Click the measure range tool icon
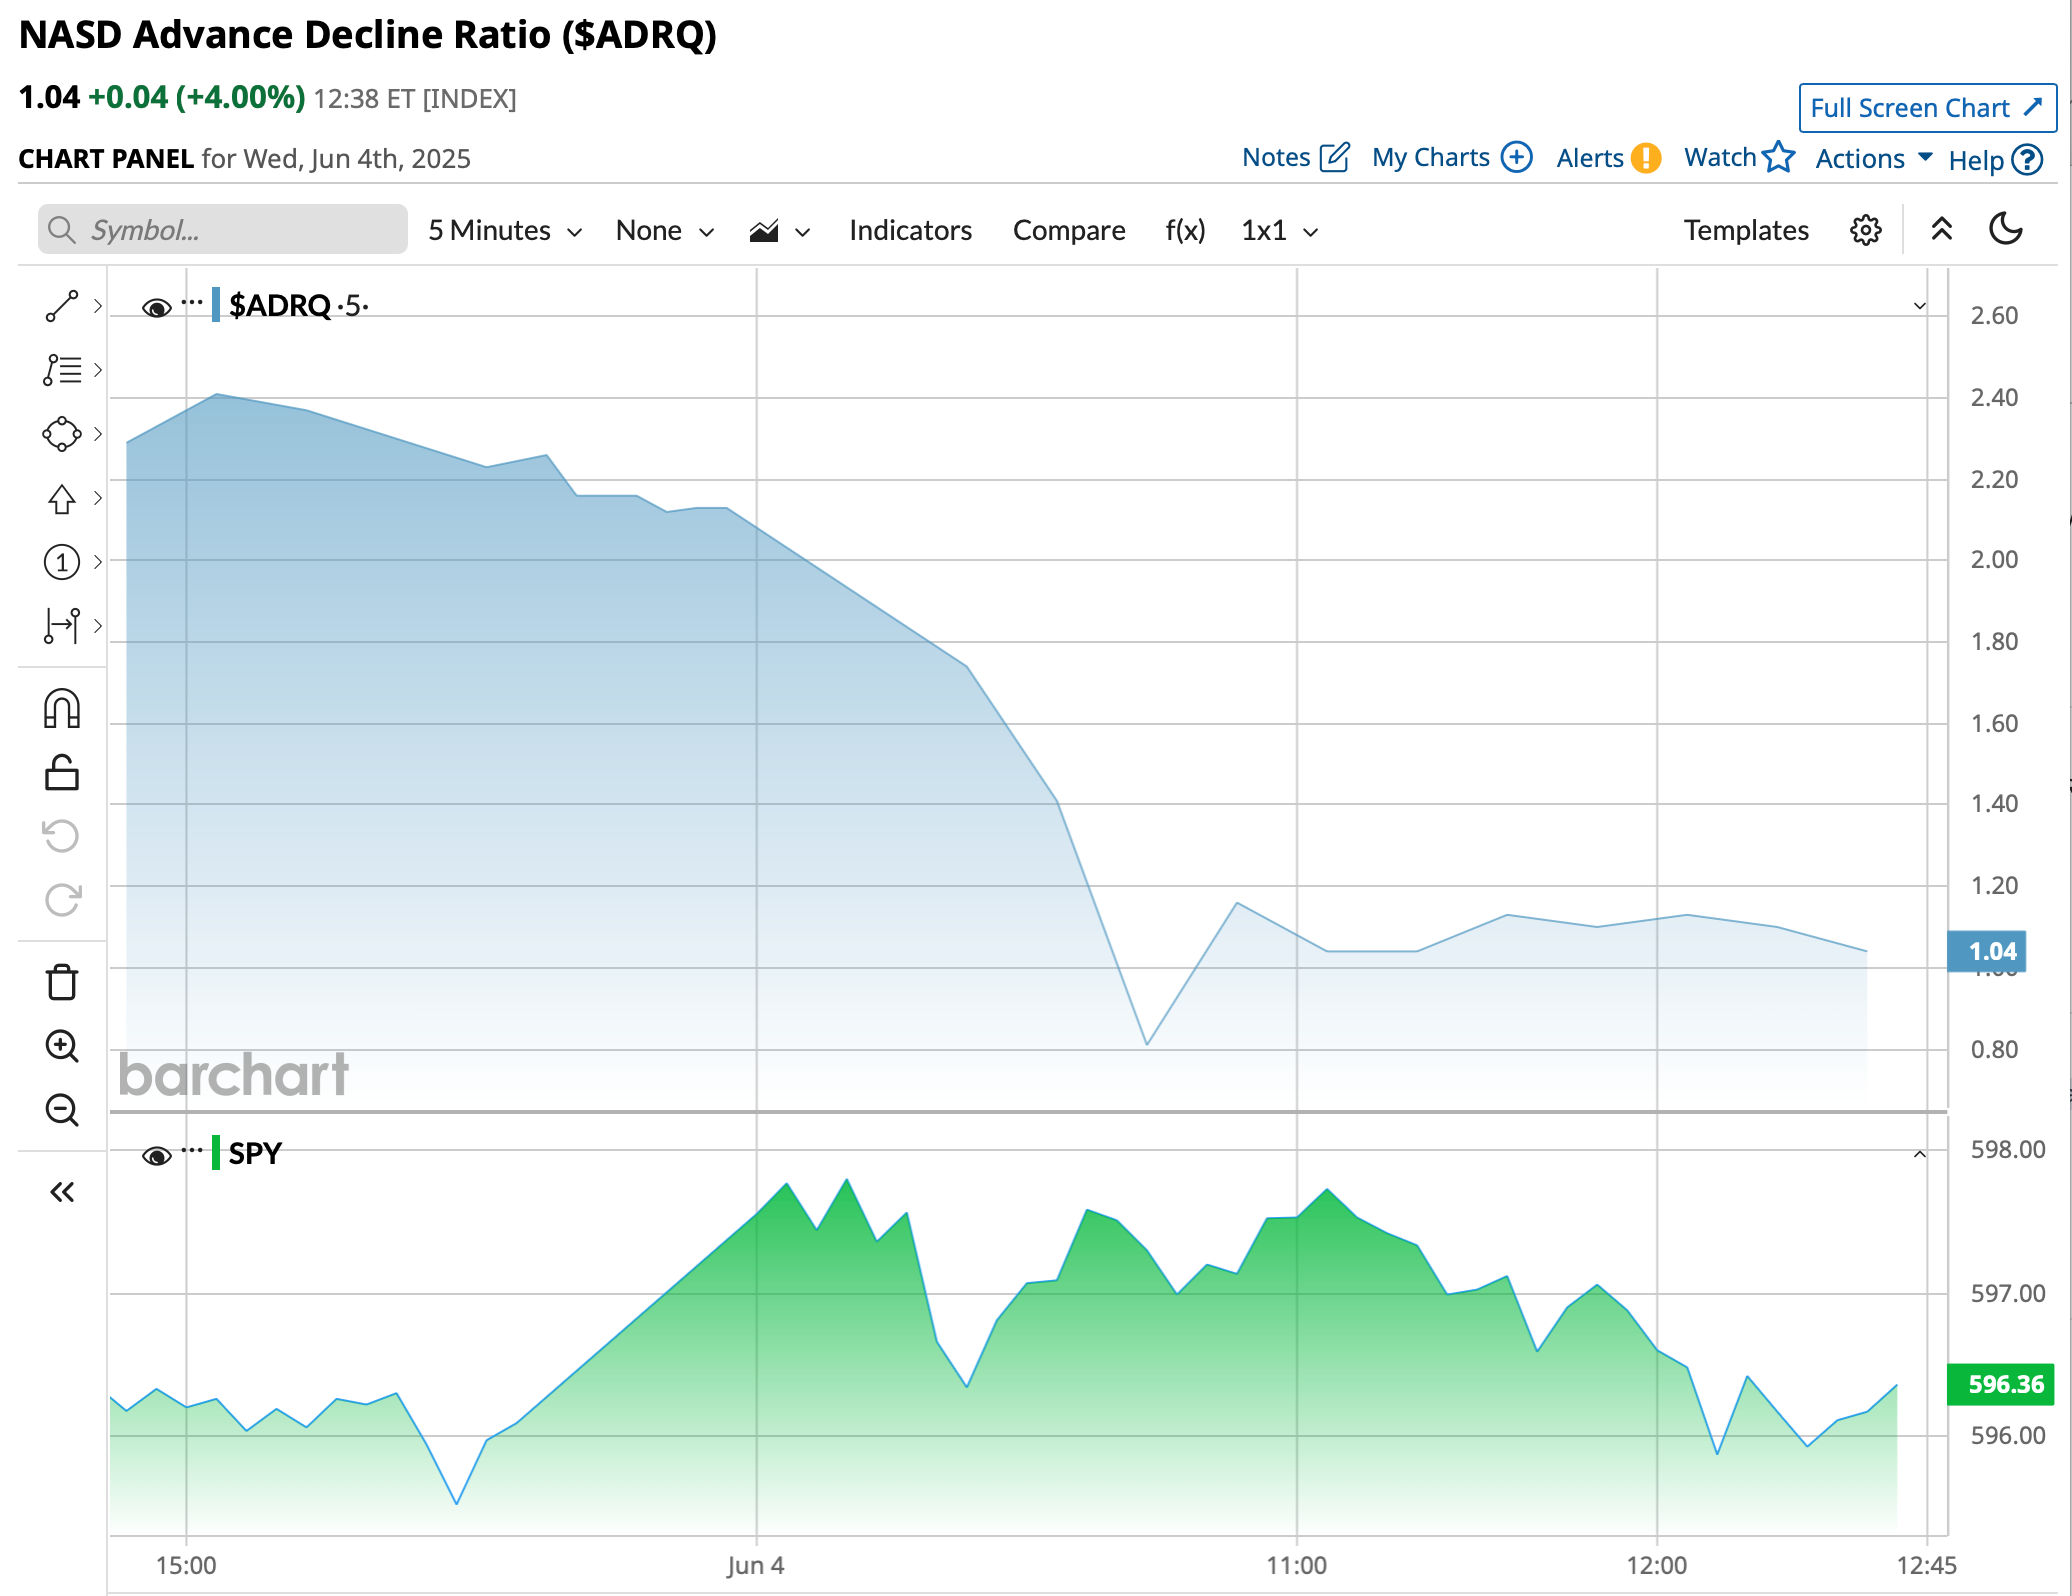 pos(61,626)
